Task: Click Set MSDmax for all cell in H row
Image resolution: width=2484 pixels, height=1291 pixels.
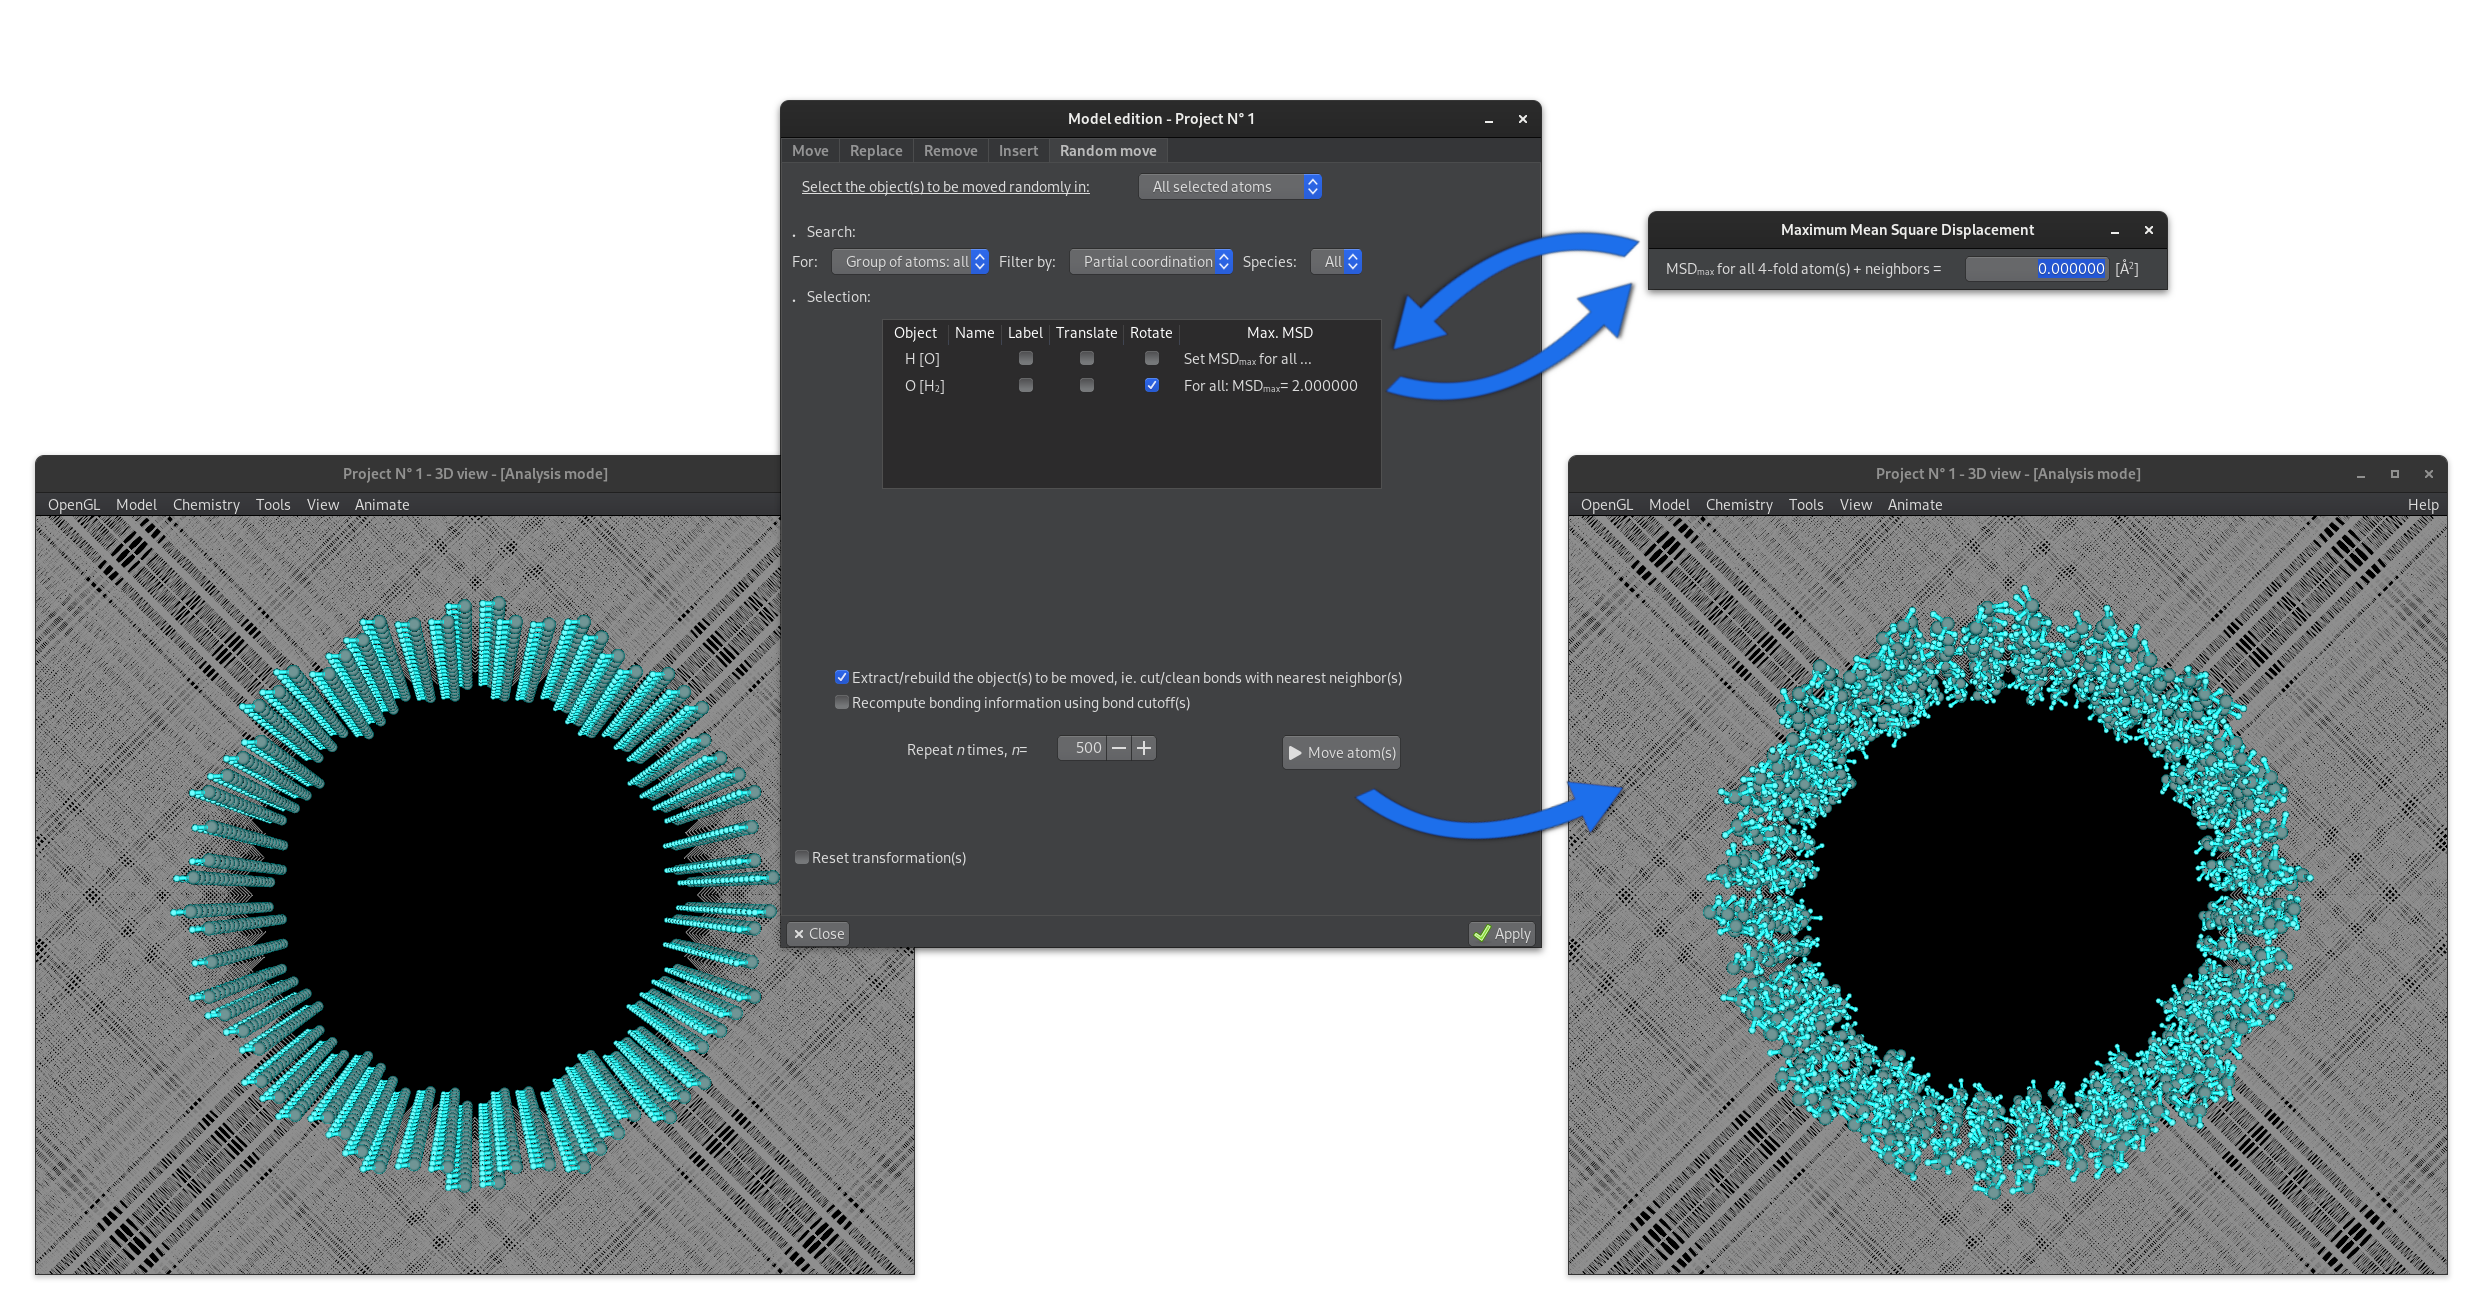Action: point(1247,359)
